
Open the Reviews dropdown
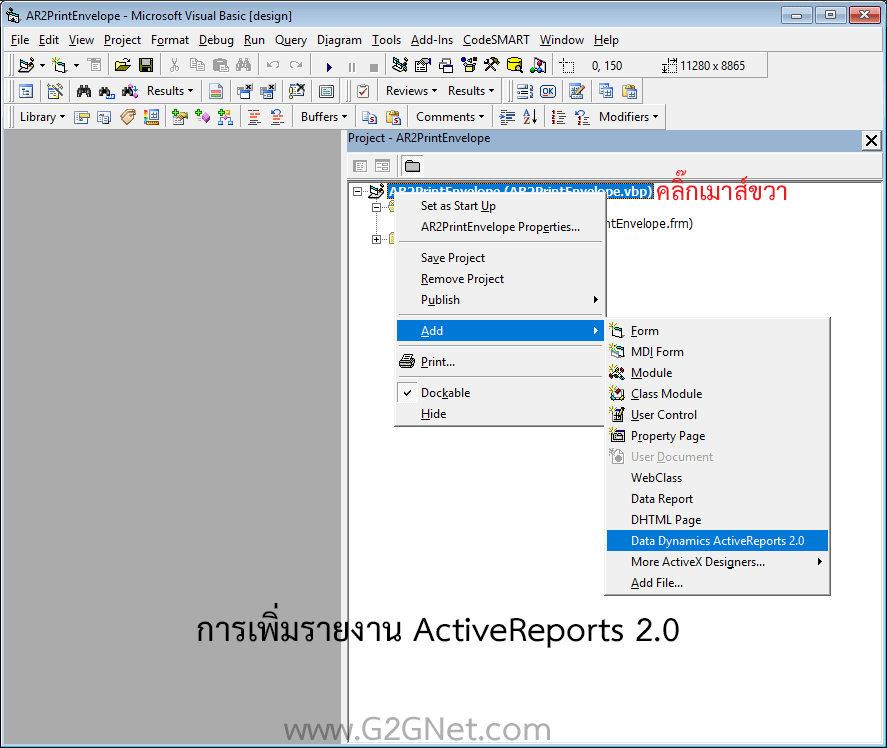[x=411, y=91]
